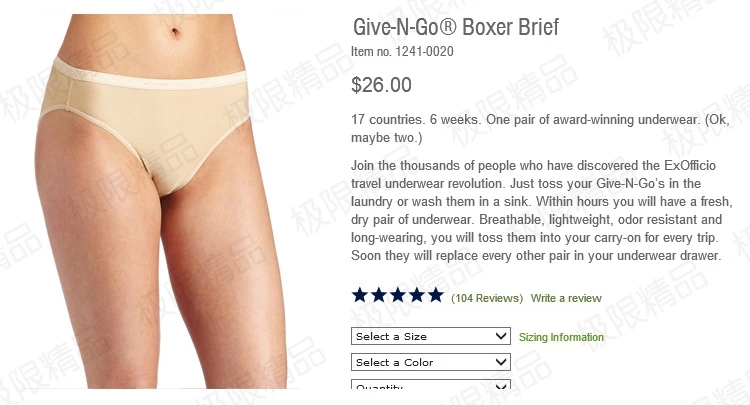Click the Give-N-Go Boxer Brief title
This screenshot has width=750, height=405.
pyautogui.click(x=456, y=27)
